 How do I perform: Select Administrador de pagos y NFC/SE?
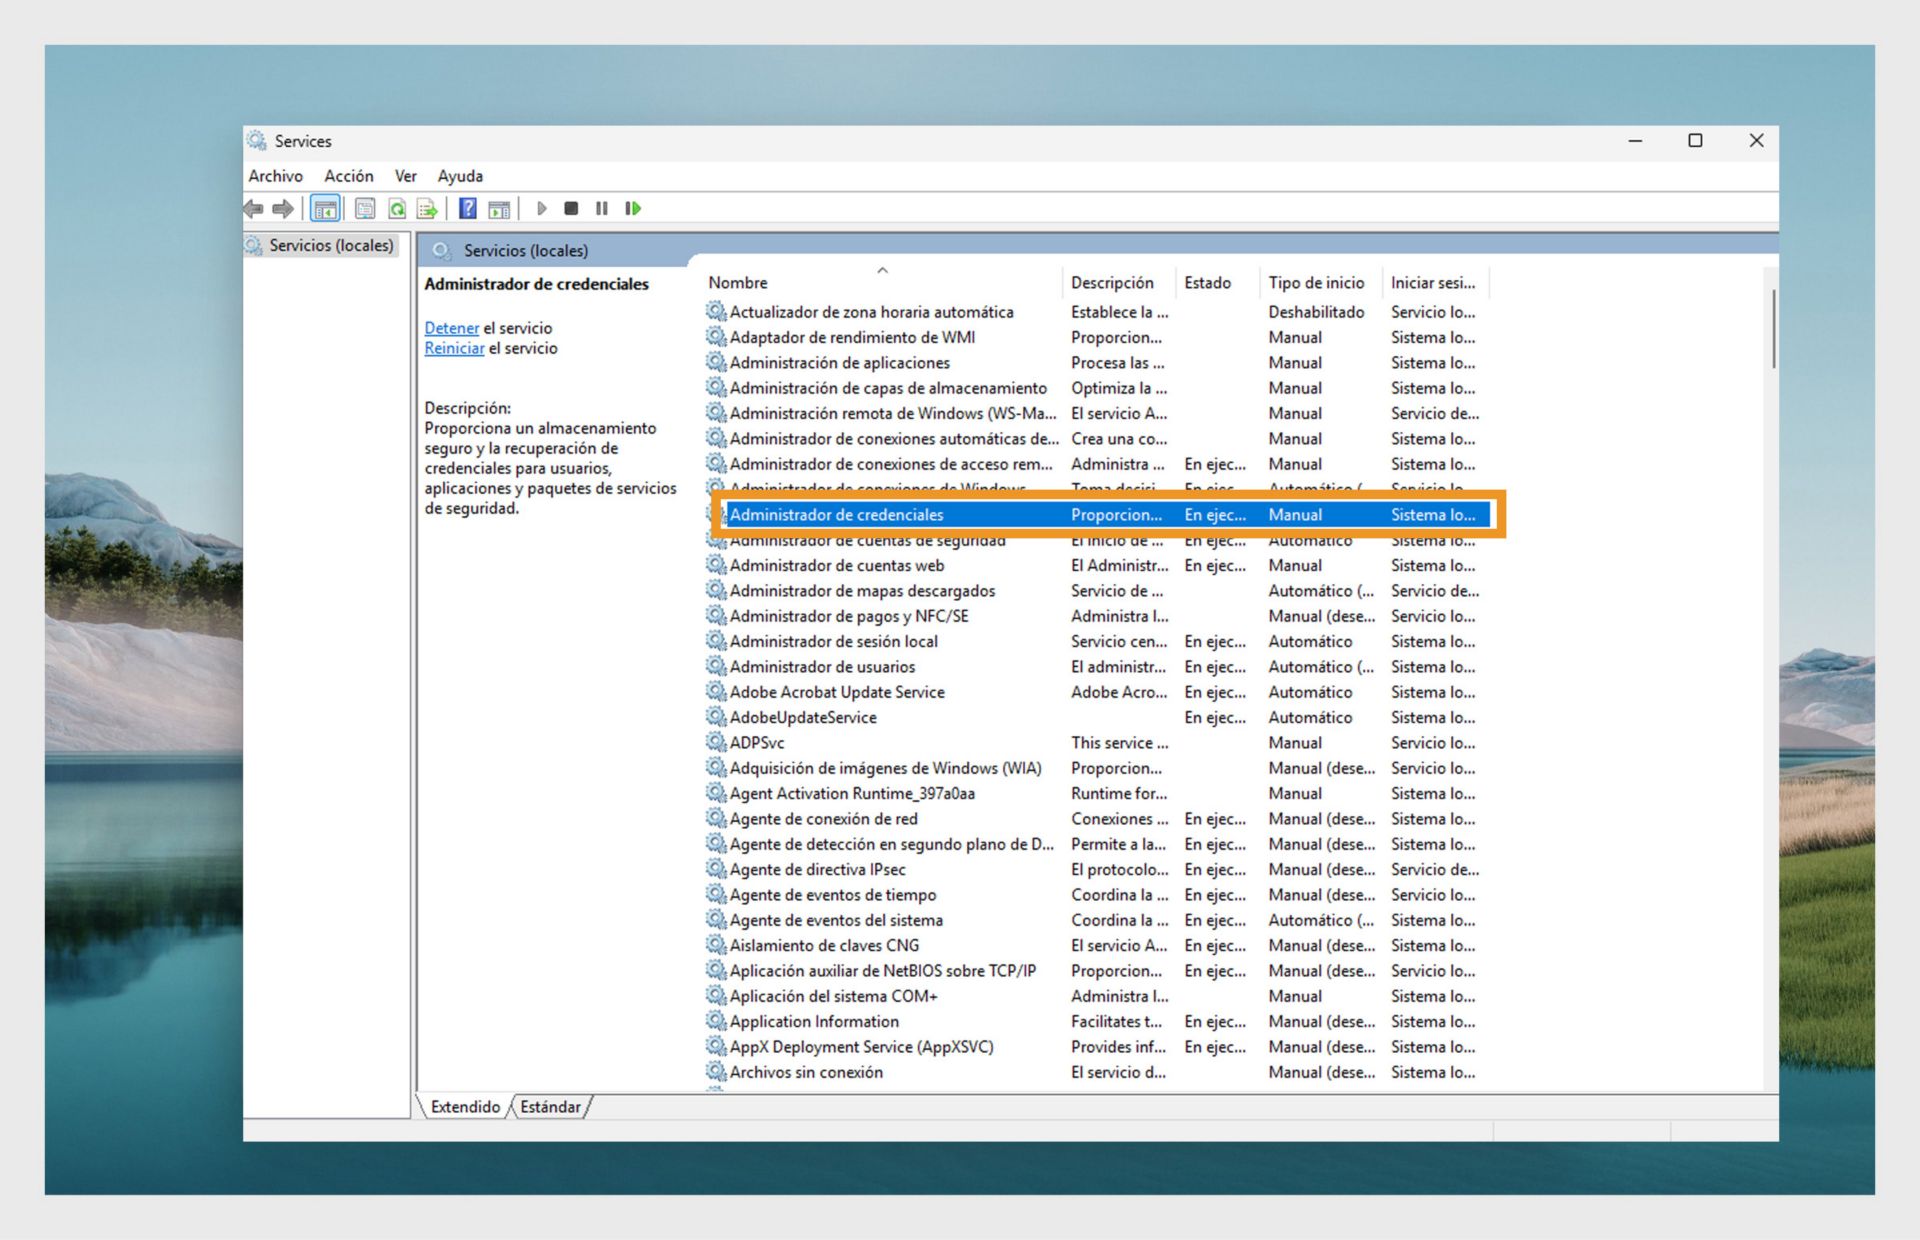(849, 616)
